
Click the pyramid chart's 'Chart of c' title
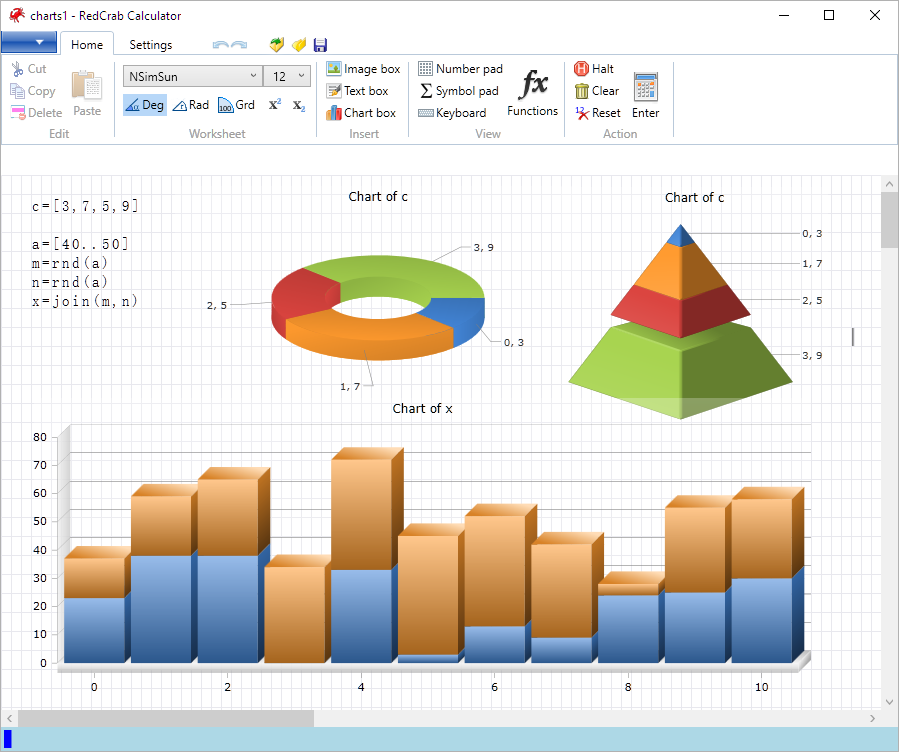[694, 198]
